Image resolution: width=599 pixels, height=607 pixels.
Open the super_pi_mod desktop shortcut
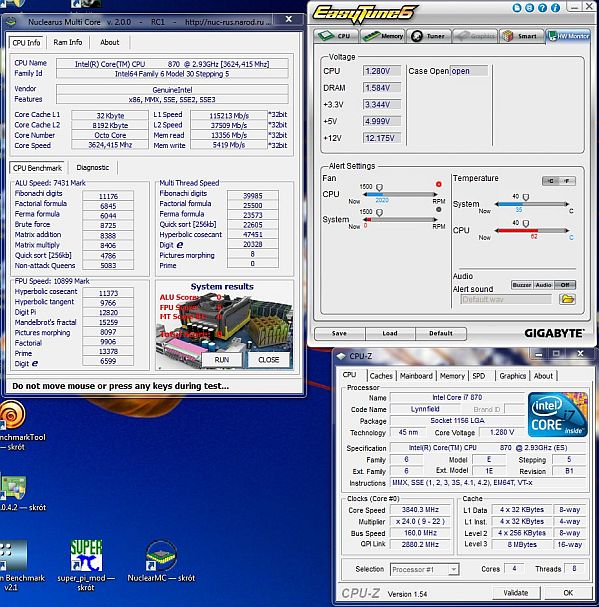pos(86,566)
